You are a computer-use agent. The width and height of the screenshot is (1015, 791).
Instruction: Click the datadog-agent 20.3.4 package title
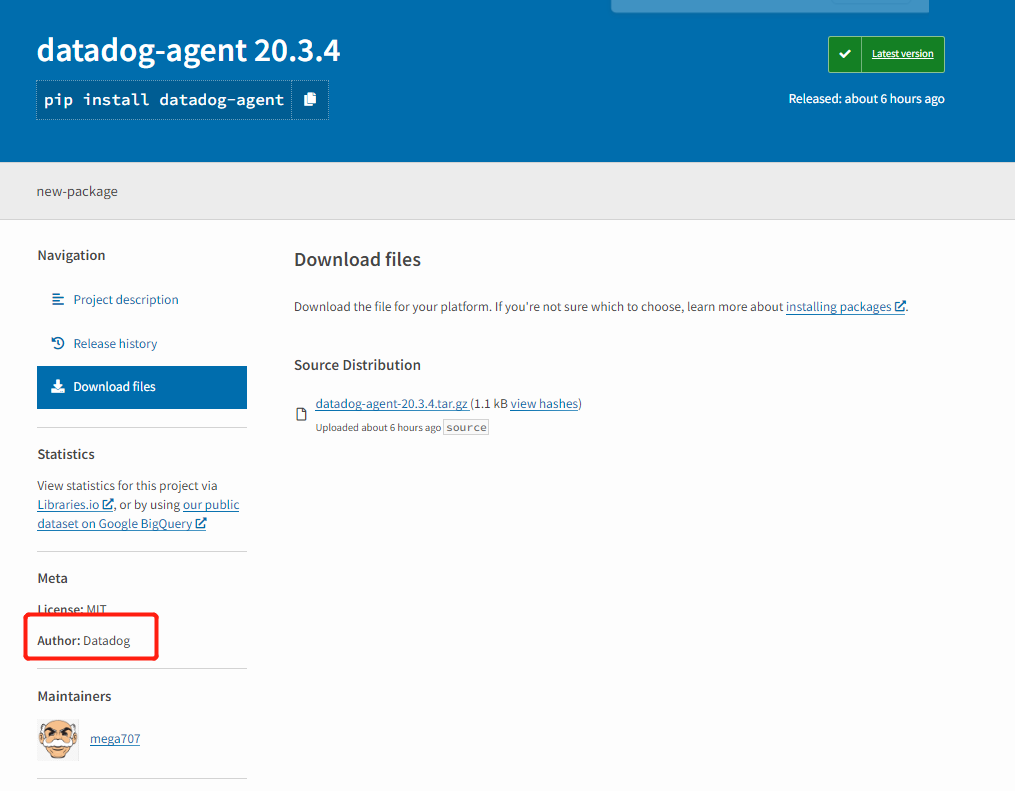coord(188,50)
